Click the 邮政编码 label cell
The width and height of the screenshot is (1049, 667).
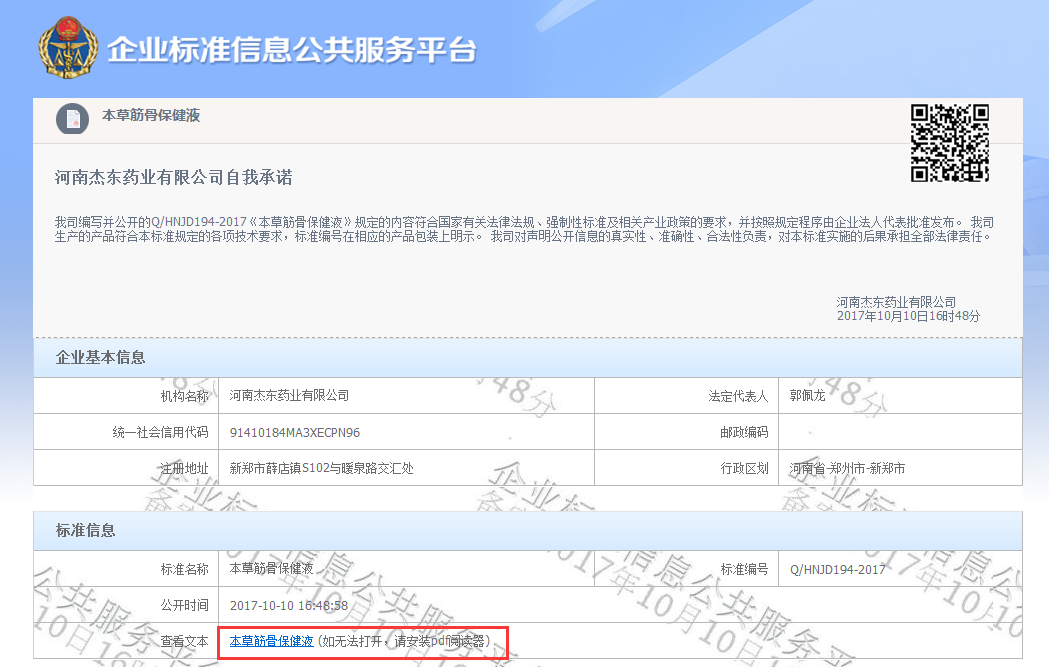click(x=686, y=432)
